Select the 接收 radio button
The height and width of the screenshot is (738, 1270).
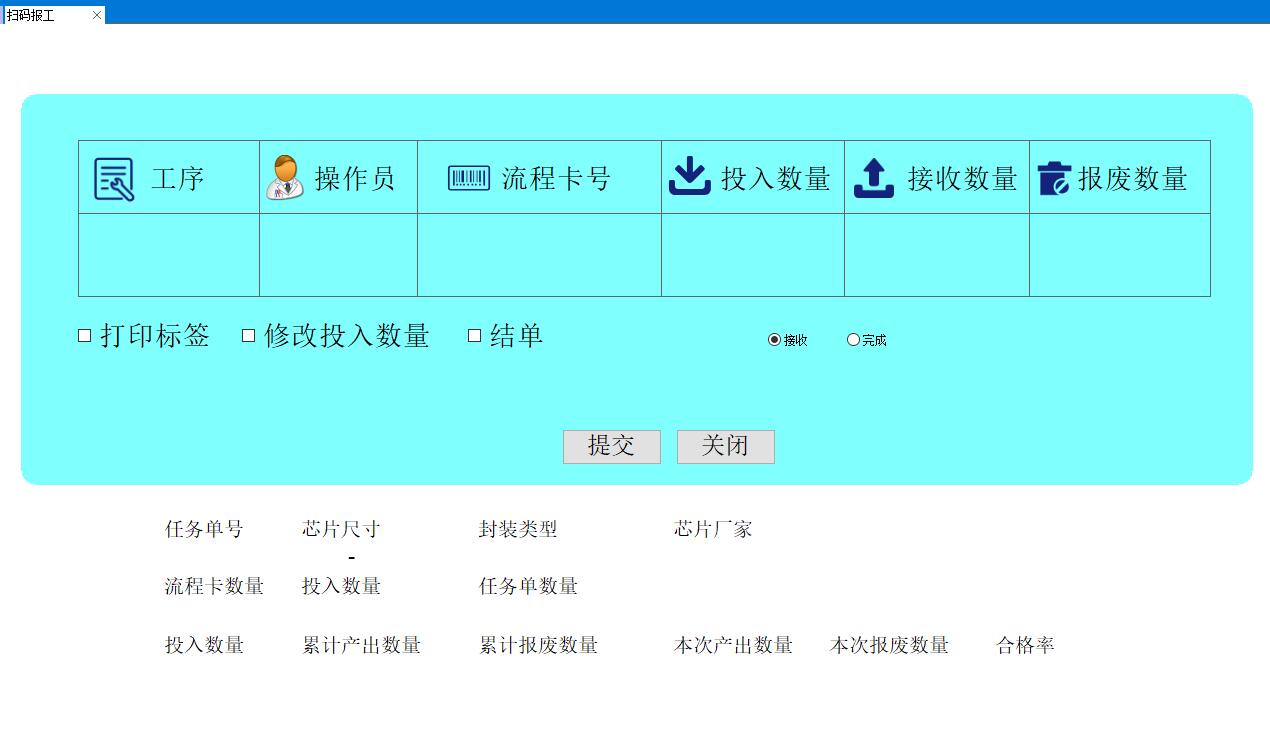tap(774, 340)
